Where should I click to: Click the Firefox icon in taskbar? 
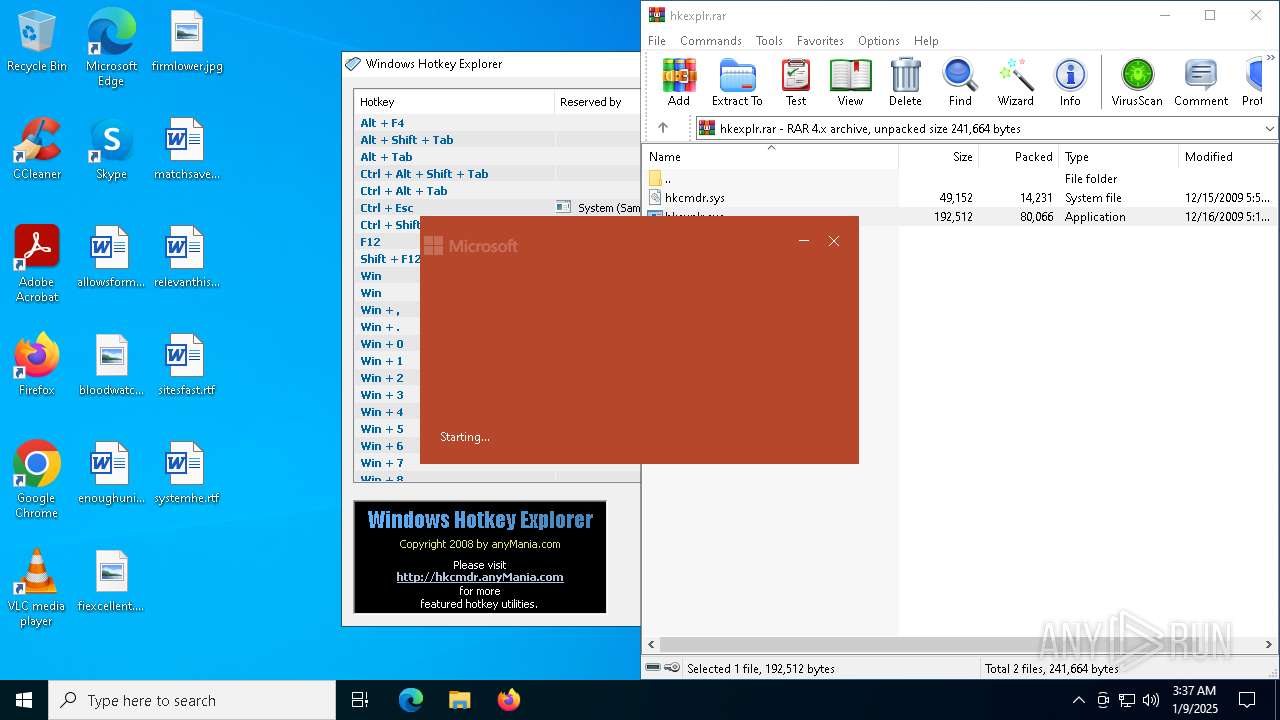pos(508,700)
